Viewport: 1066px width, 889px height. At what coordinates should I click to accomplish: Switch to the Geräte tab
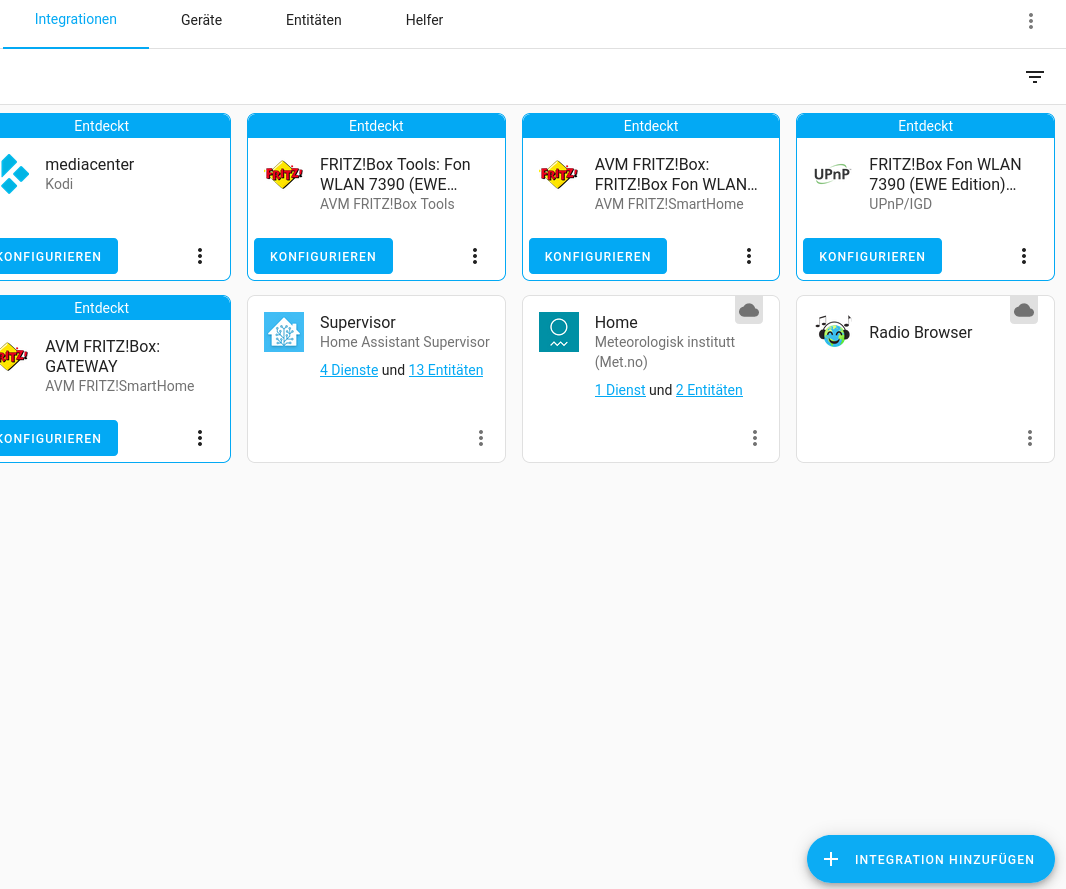pyautogui.click(x=200, y=20)
